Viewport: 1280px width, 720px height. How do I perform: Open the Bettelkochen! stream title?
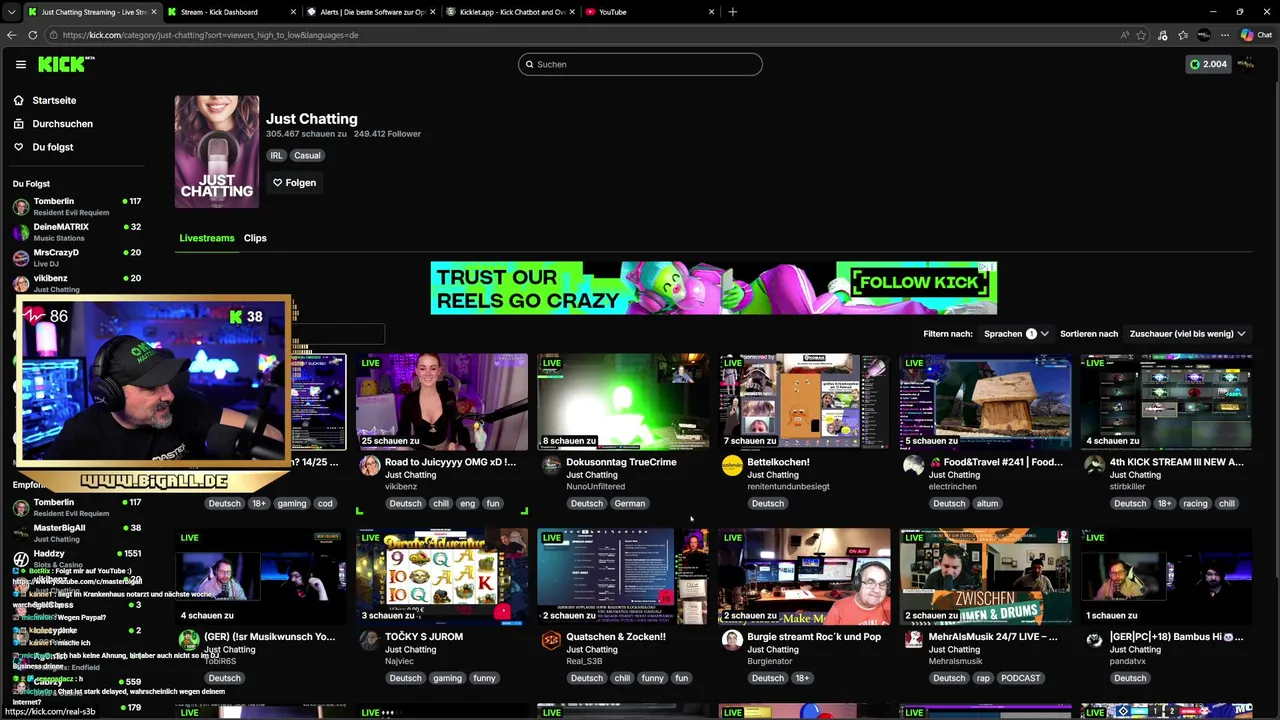point(778,462)
